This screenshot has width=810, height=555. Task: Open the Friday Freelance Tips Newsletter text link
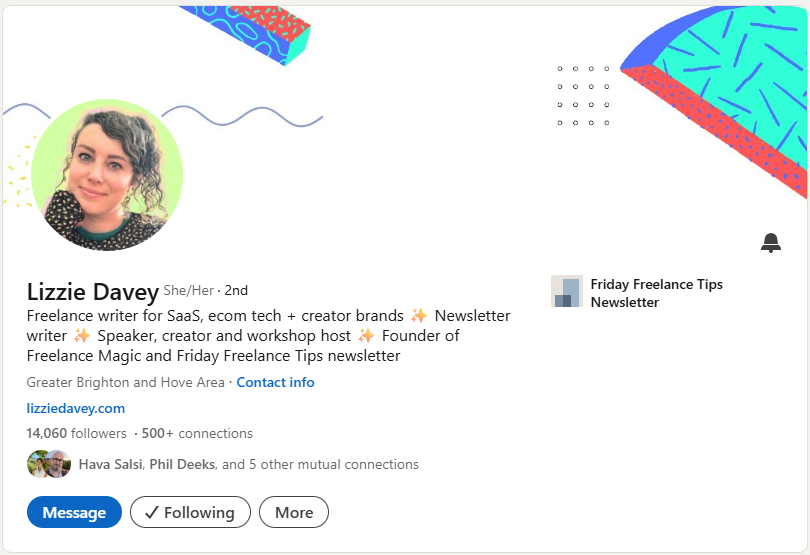[656, 293]
